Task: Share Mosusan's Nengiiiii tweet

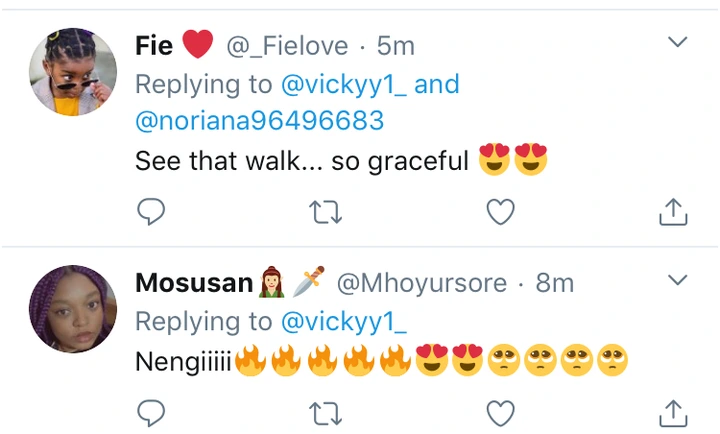Action: [673, 411]
